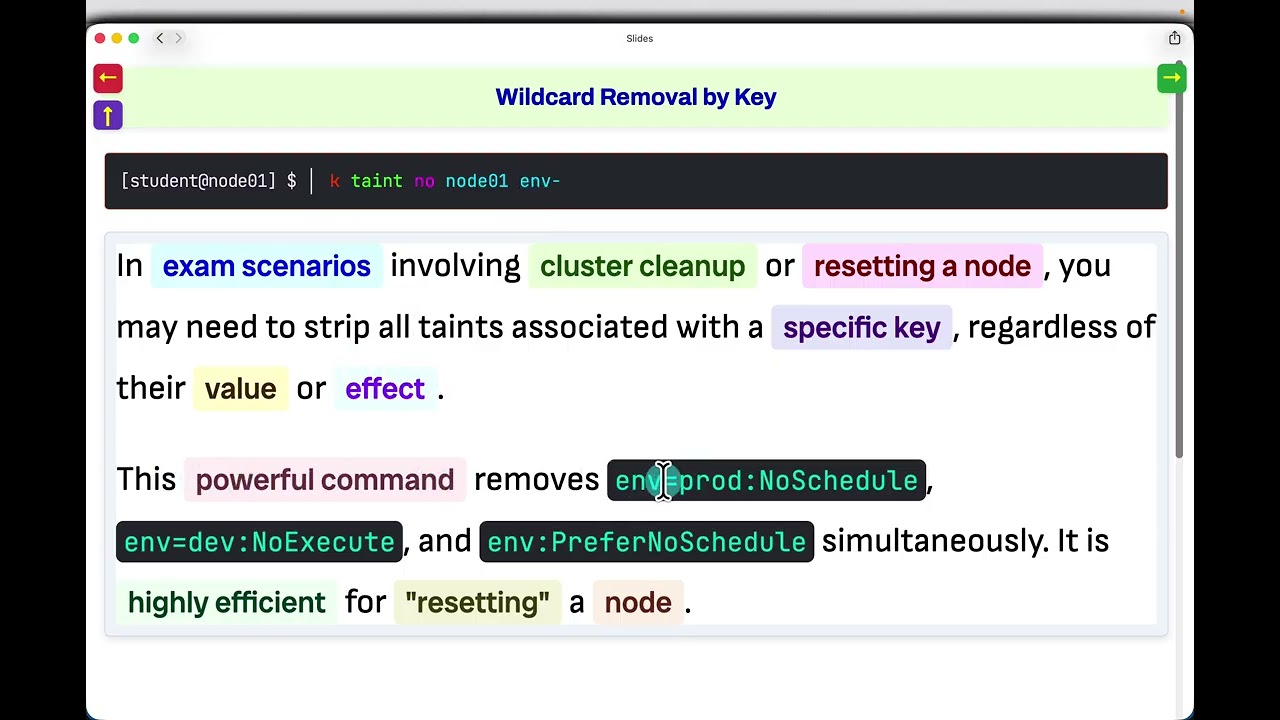Click the purple up-arrow button
This screenshot has height=720, width=1280.
(x=108, y=116)
